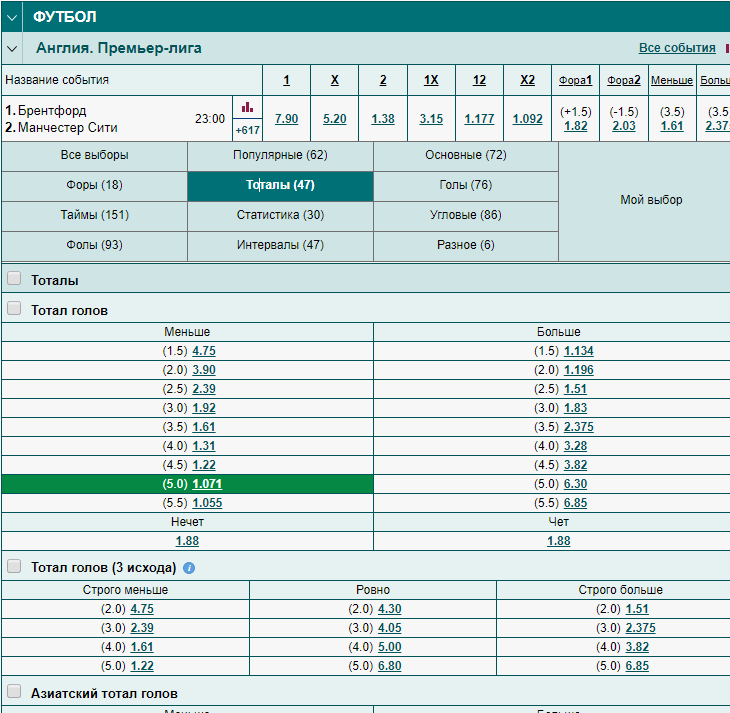Screen dimensions: 730x713
Task: Tick the Азиатский тотал голов checkbox
Action: tap(14, 691)
